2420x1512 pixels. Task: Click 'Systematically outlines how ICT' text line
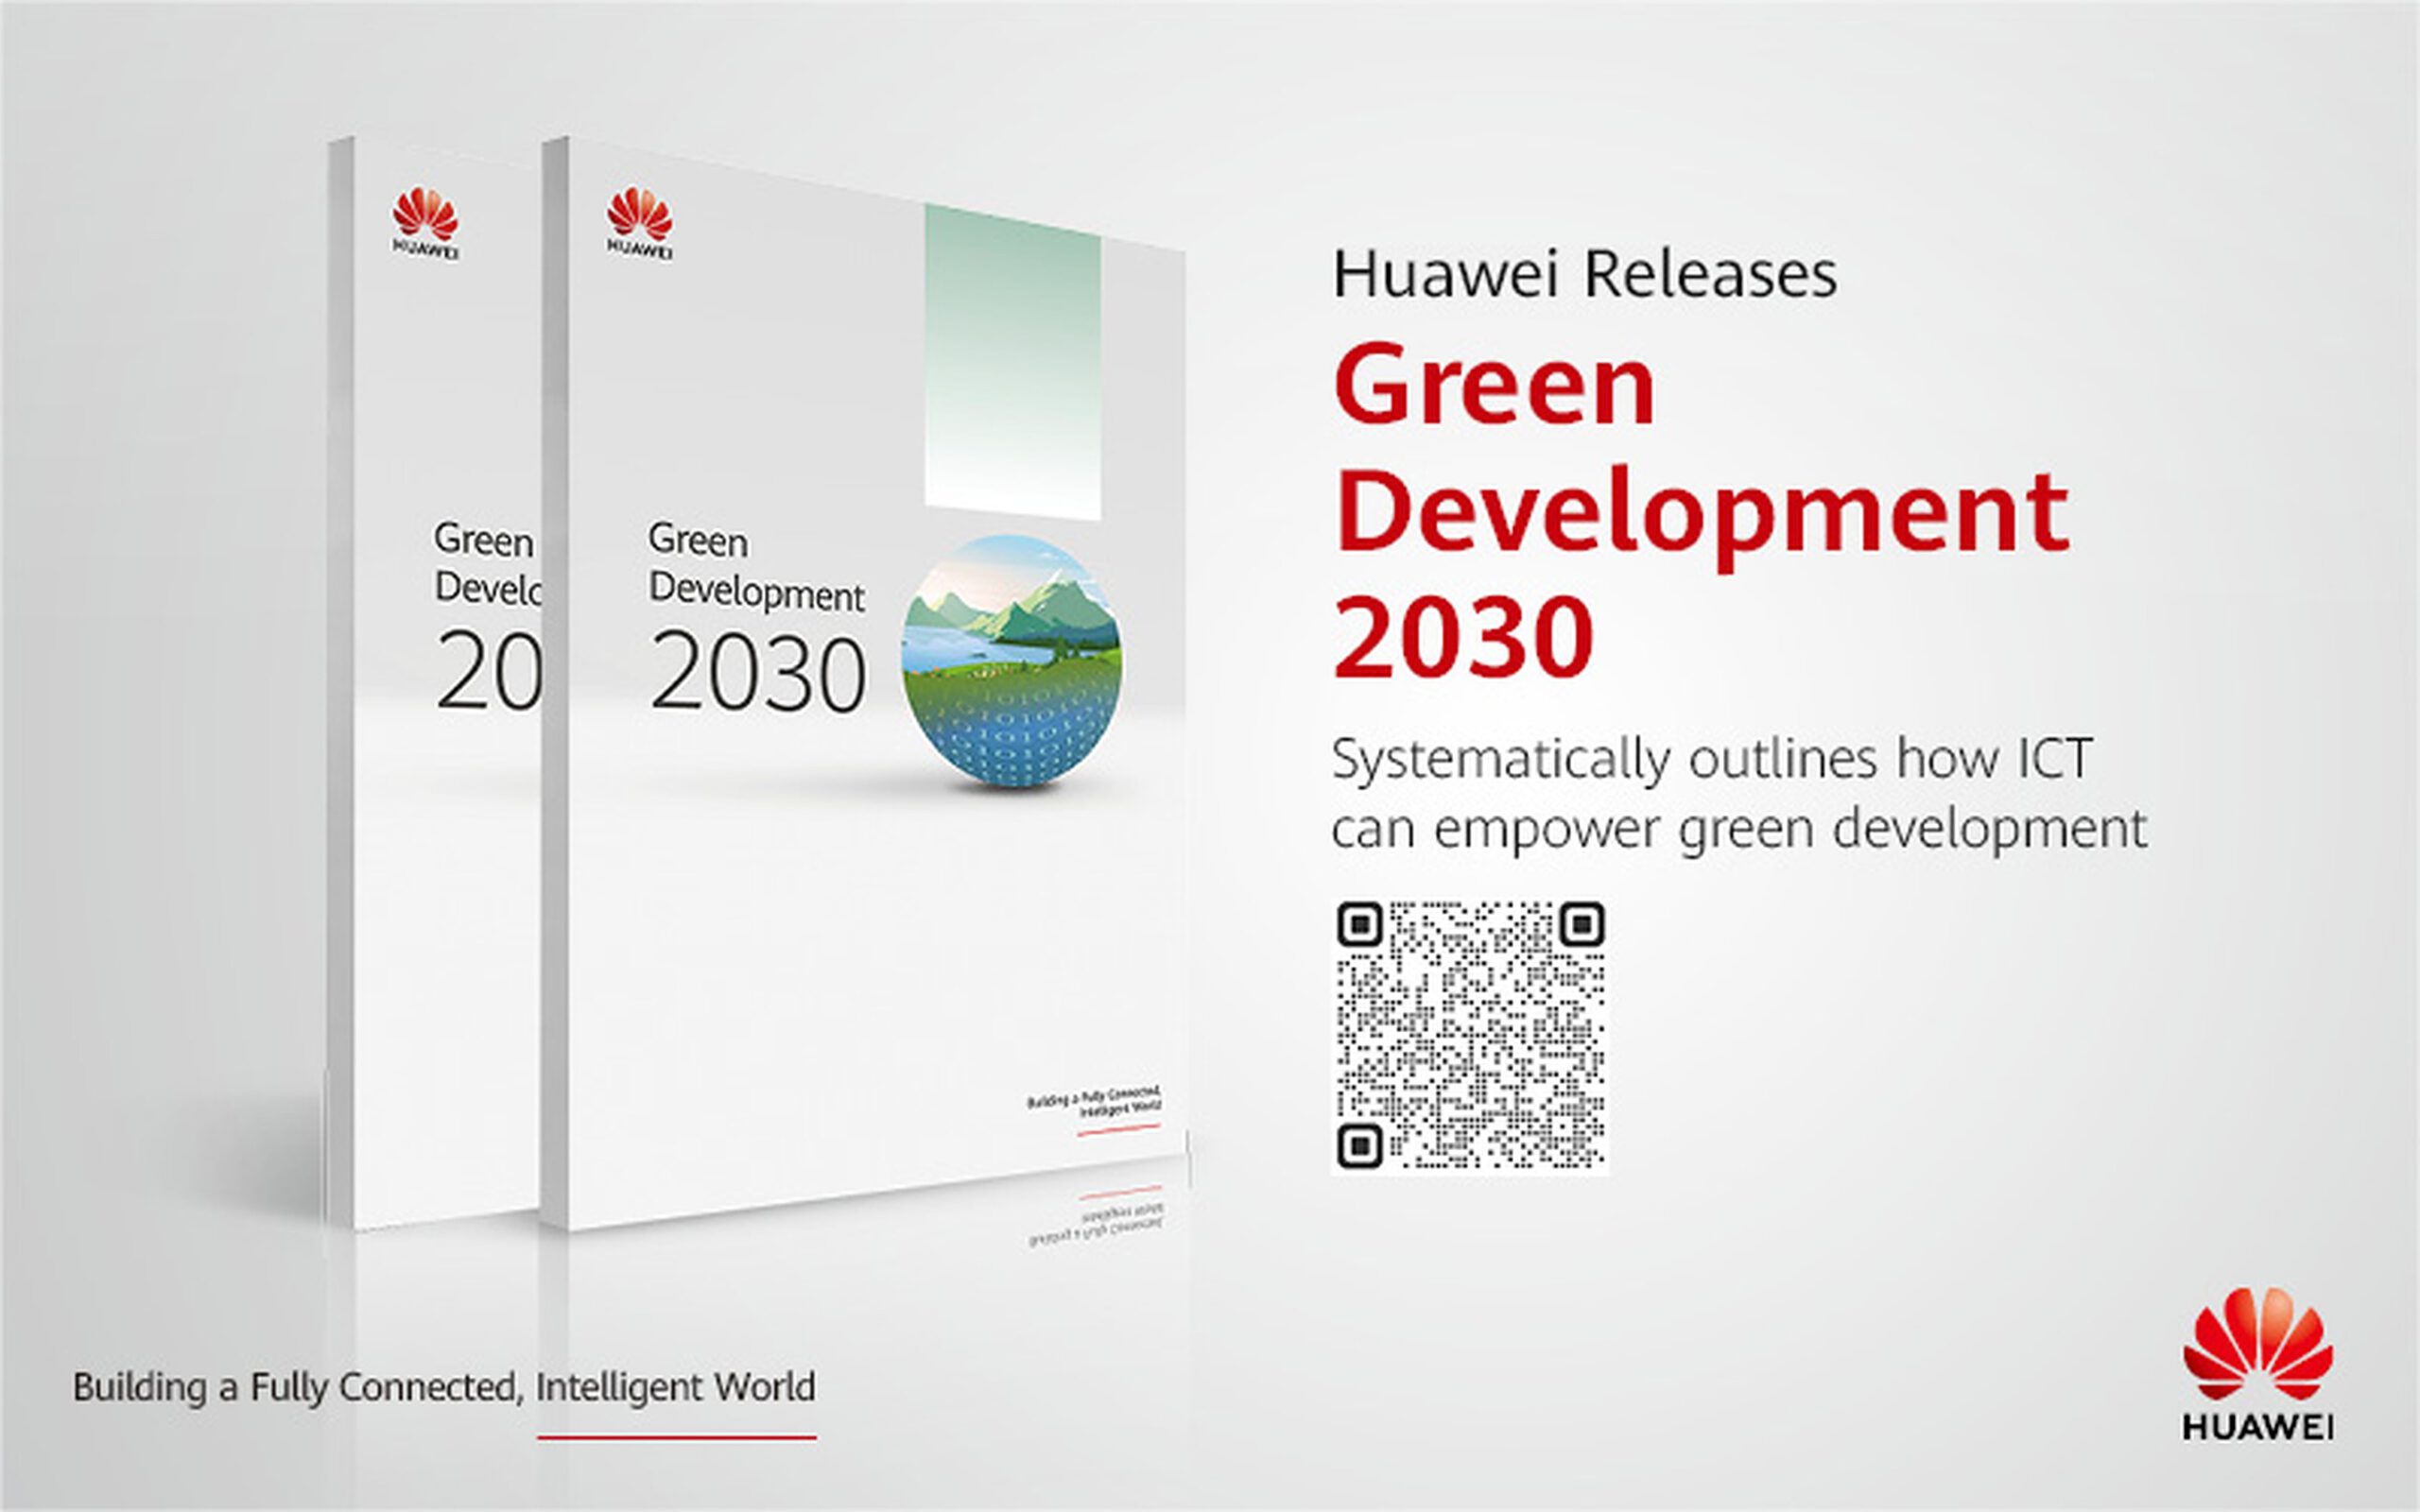[x=1712, y=759]
